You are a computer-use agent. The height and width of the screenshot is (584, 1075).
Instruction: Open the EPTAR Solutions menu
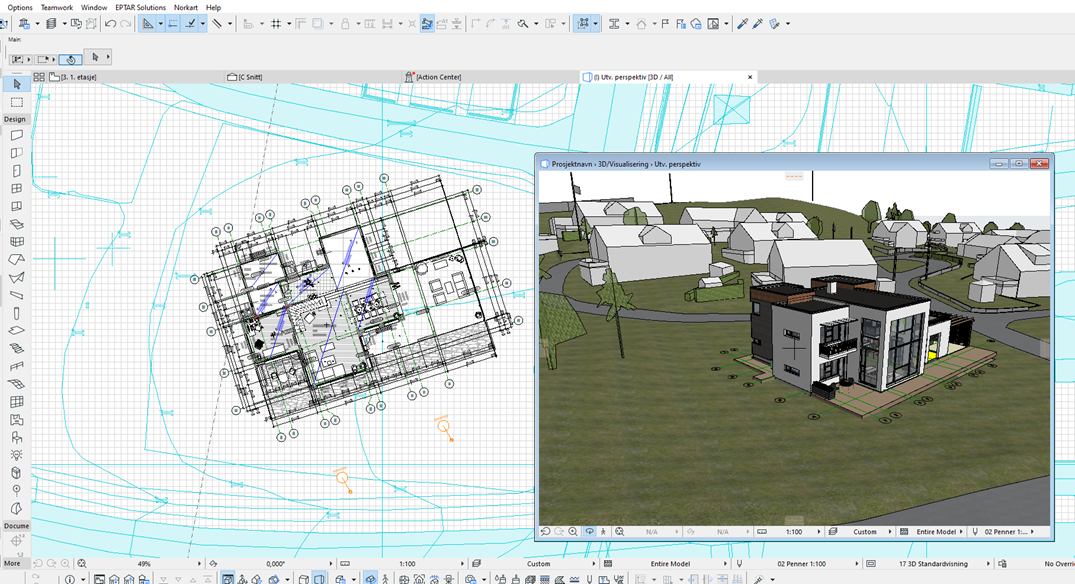(141, 8)
